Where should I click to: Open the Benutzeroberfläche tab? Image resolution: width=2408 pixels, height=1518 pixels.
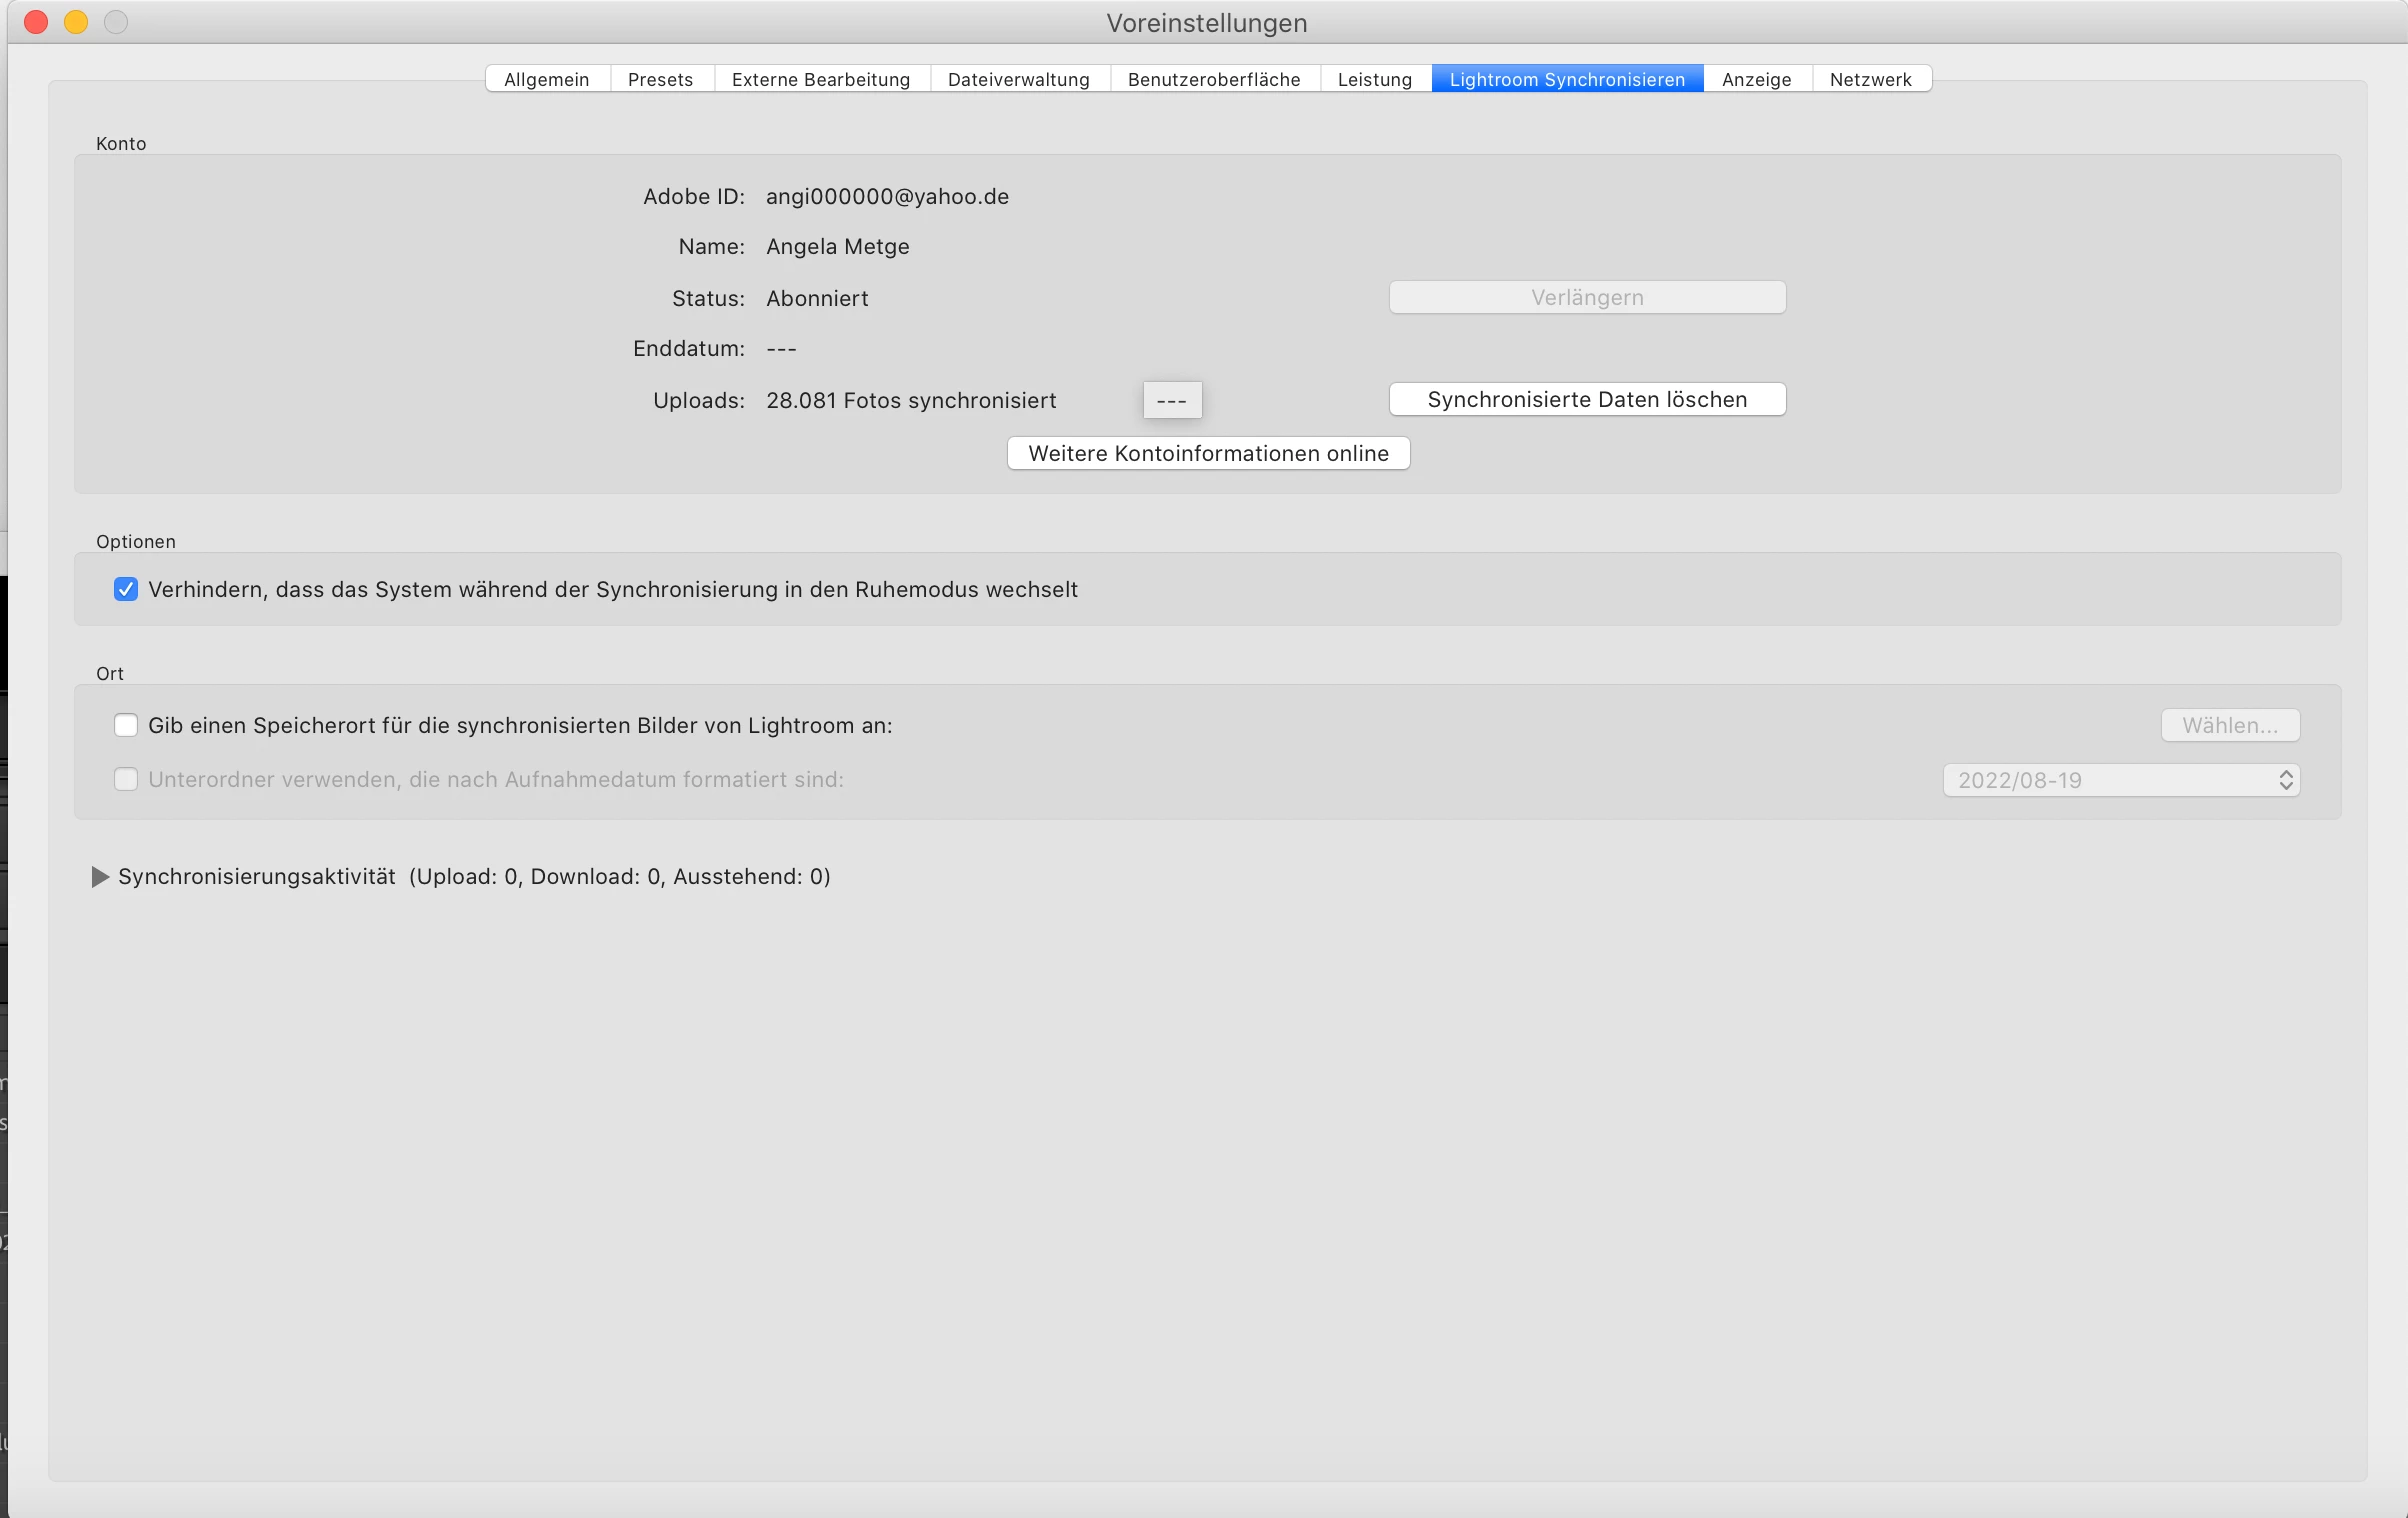coord(1213,79)
